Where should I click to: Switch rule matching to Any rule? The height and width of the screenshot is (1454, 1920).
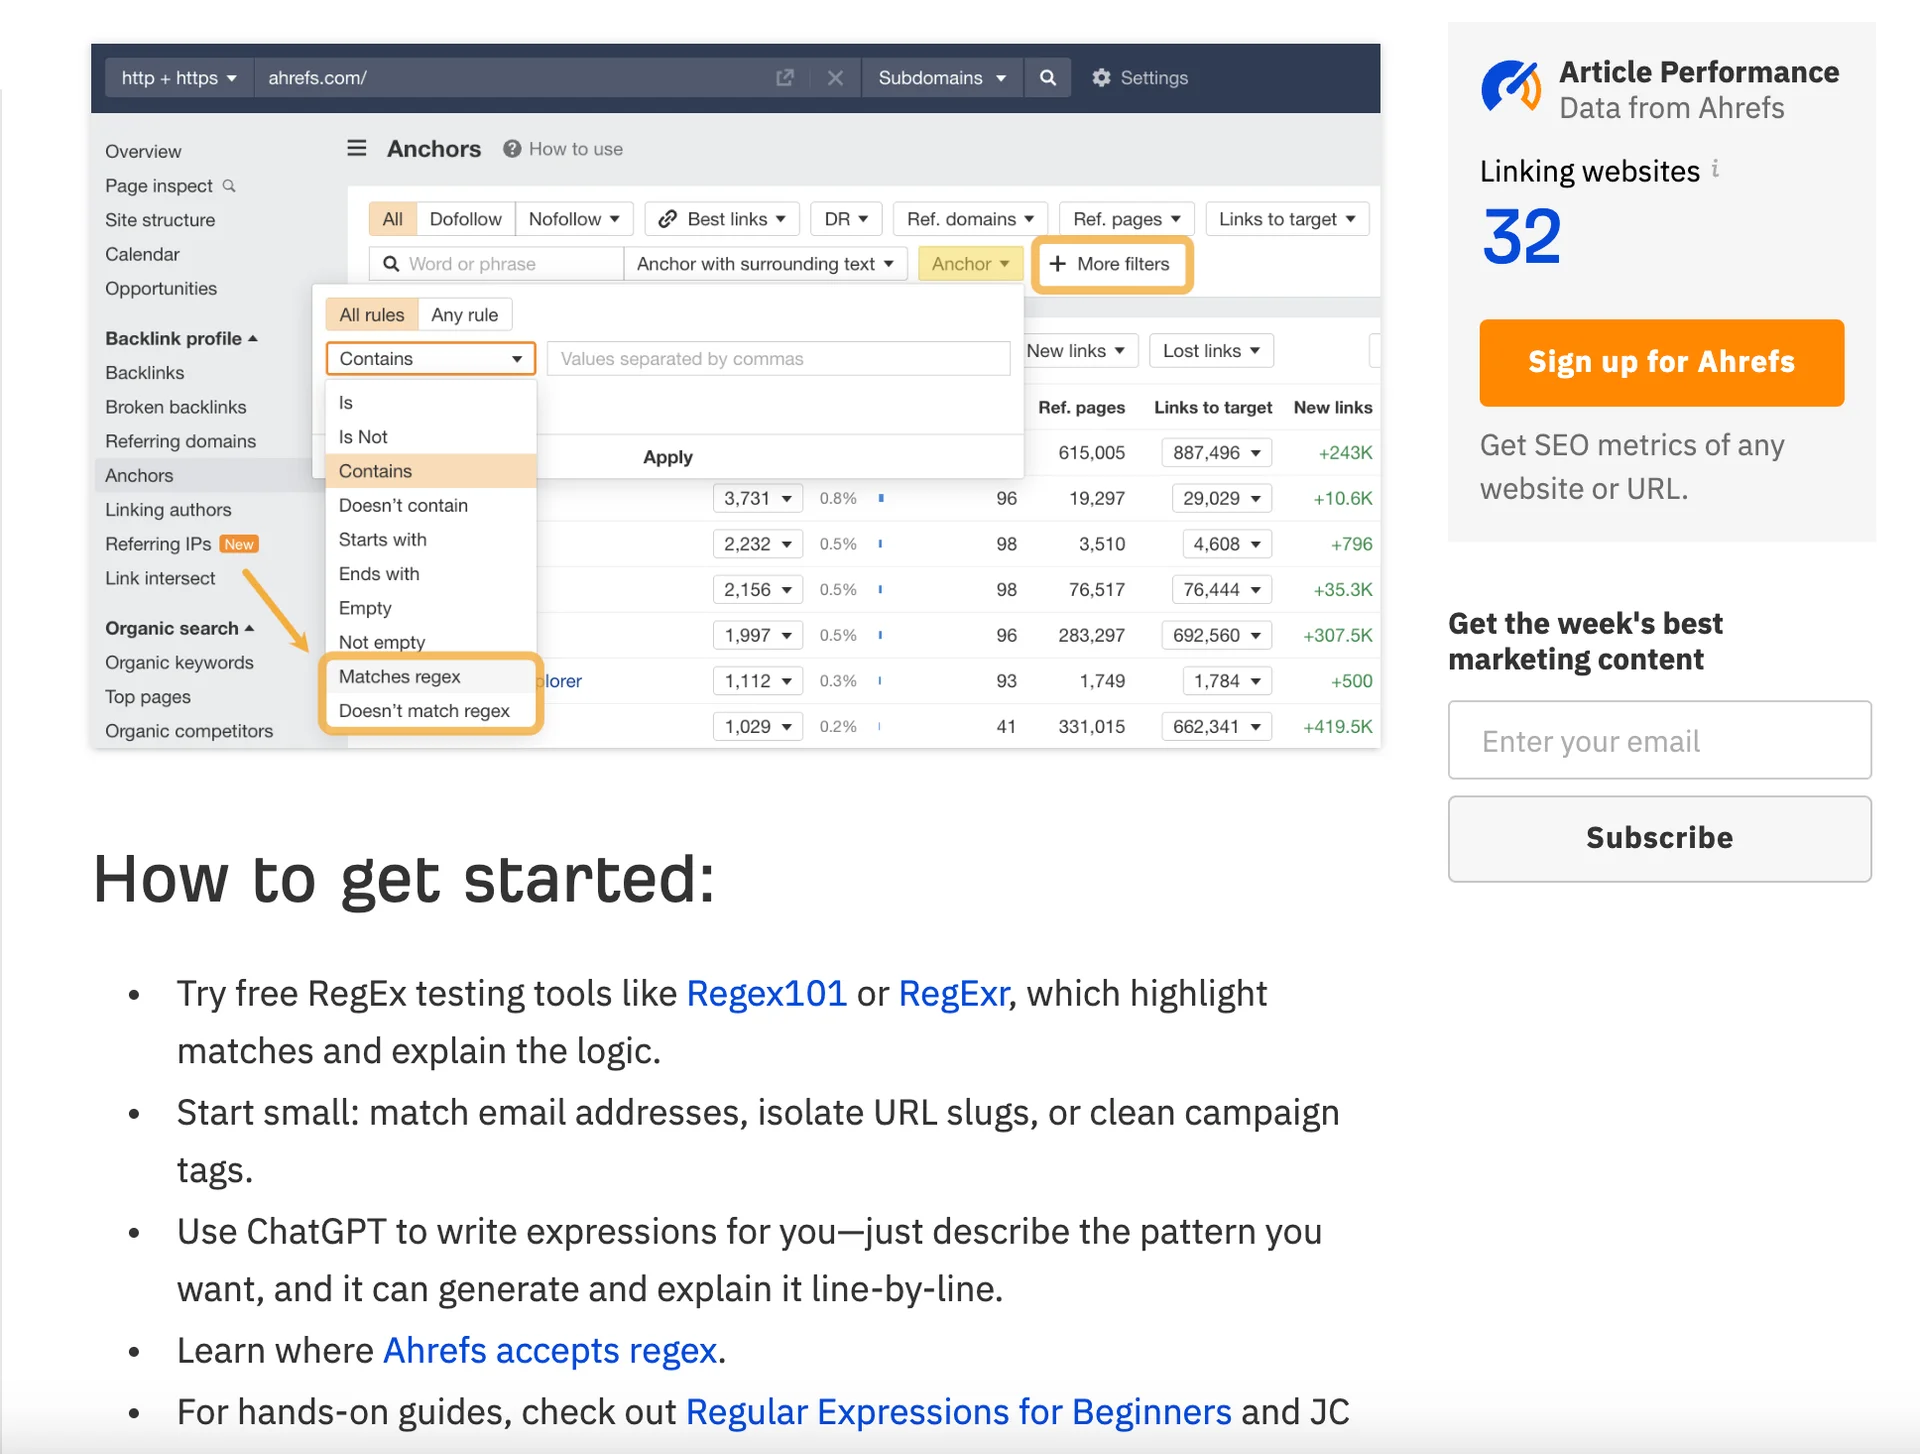pos(464,314)
